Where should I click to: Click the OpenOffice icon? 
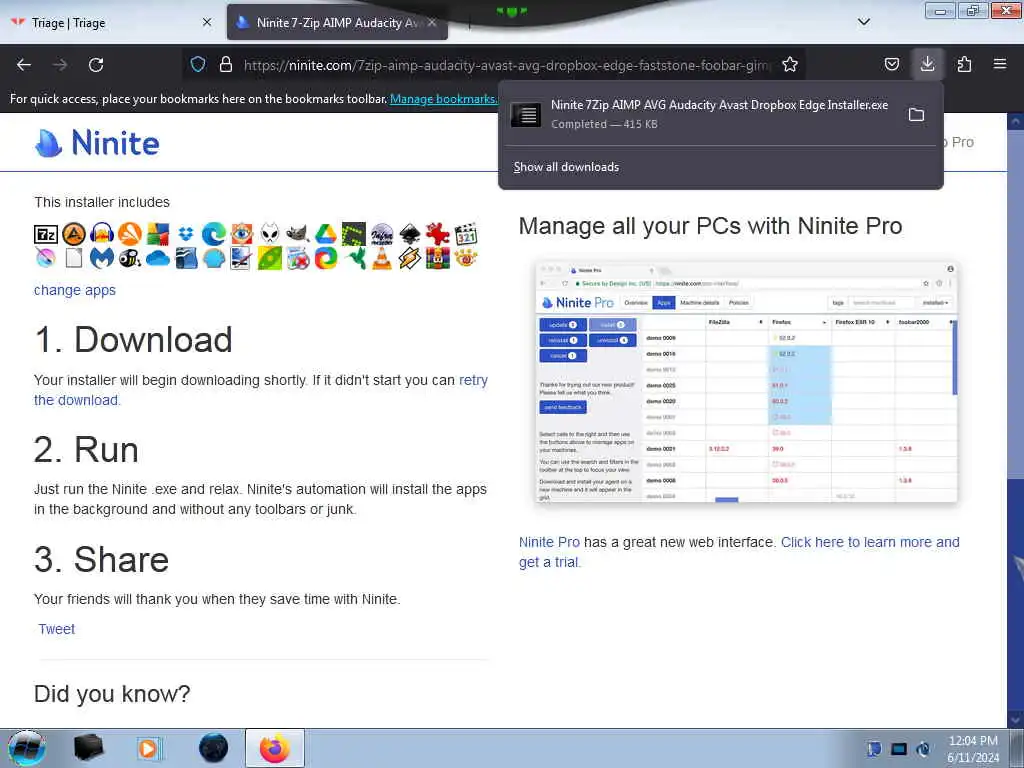[x=186, y=259]
